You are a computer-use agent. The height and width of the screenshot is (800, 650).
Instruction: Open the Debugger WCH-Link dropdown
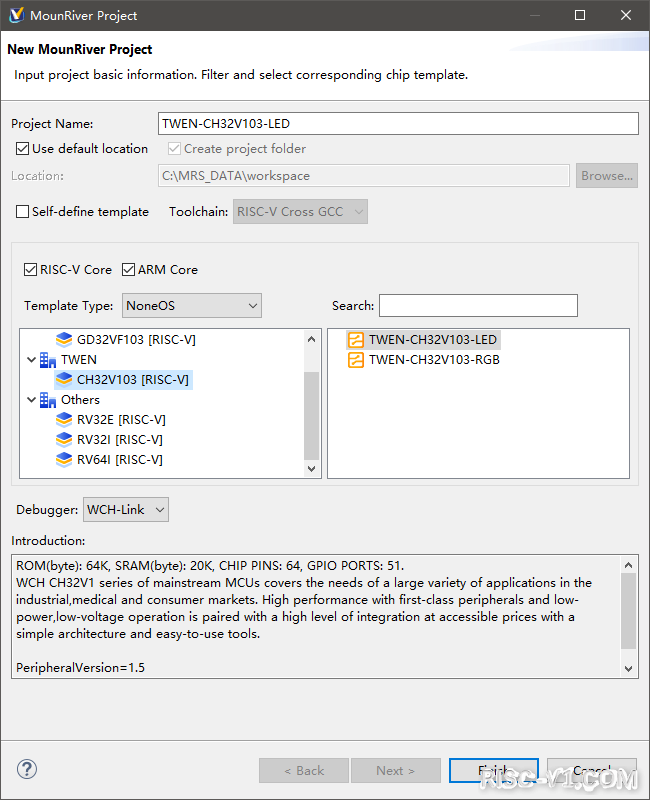coord(126,510)
